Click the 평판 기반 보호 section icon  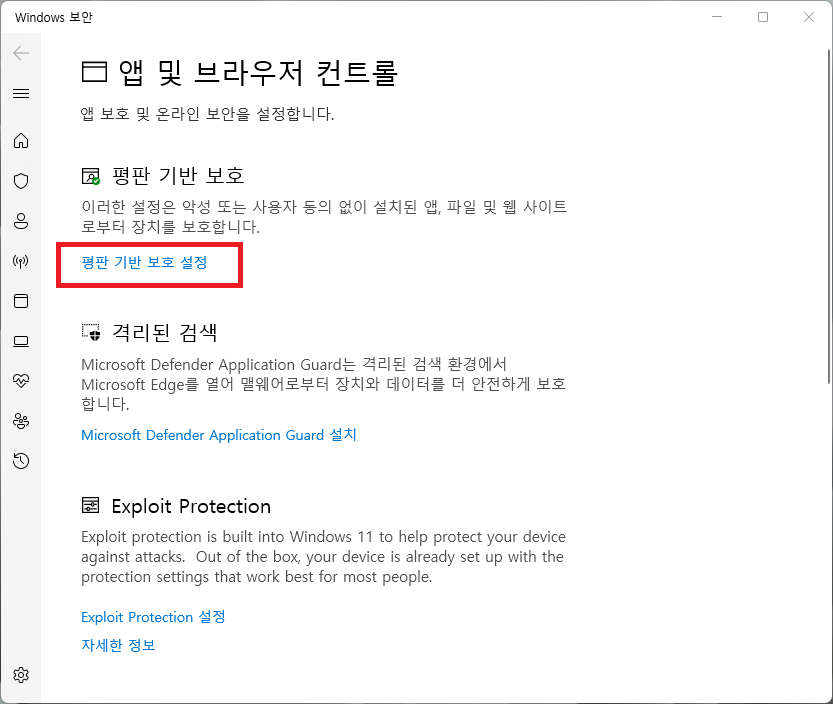tap(91, 176)
